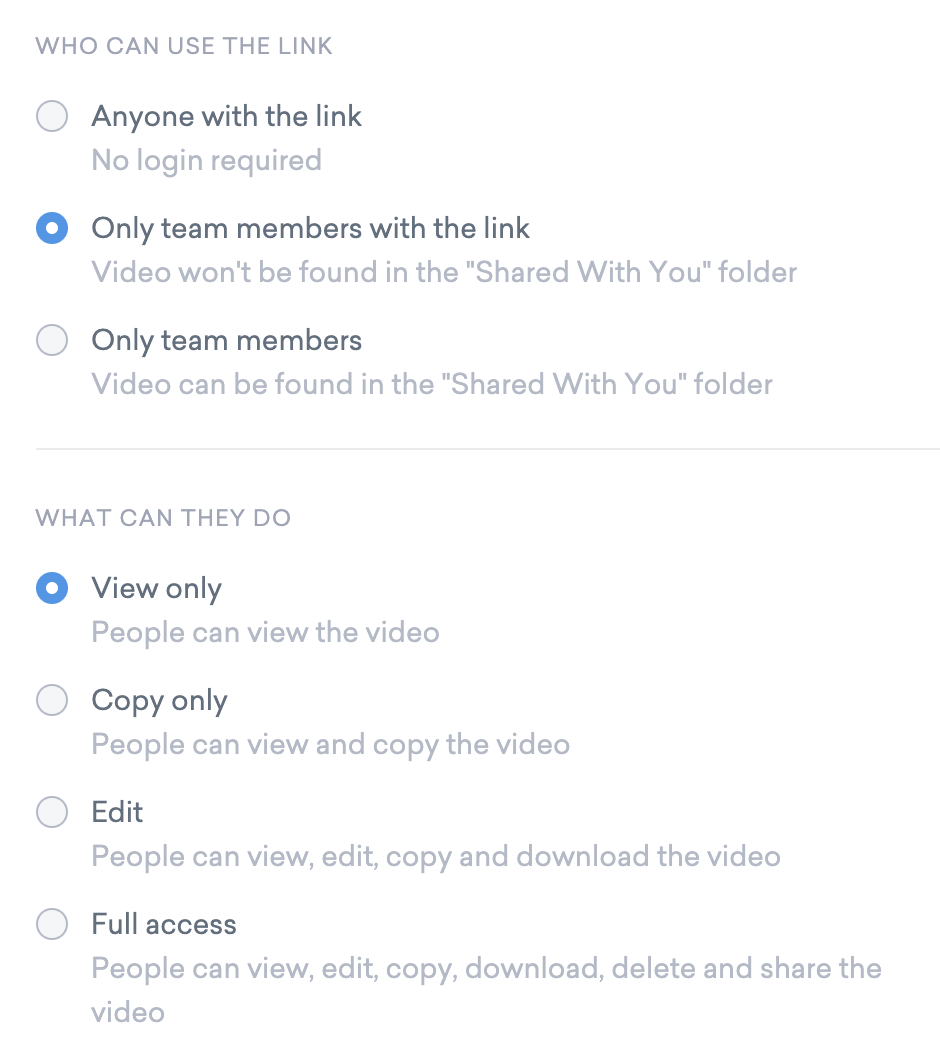Select the Full access permission
940x1050 pixels.
tap(52, 924)
